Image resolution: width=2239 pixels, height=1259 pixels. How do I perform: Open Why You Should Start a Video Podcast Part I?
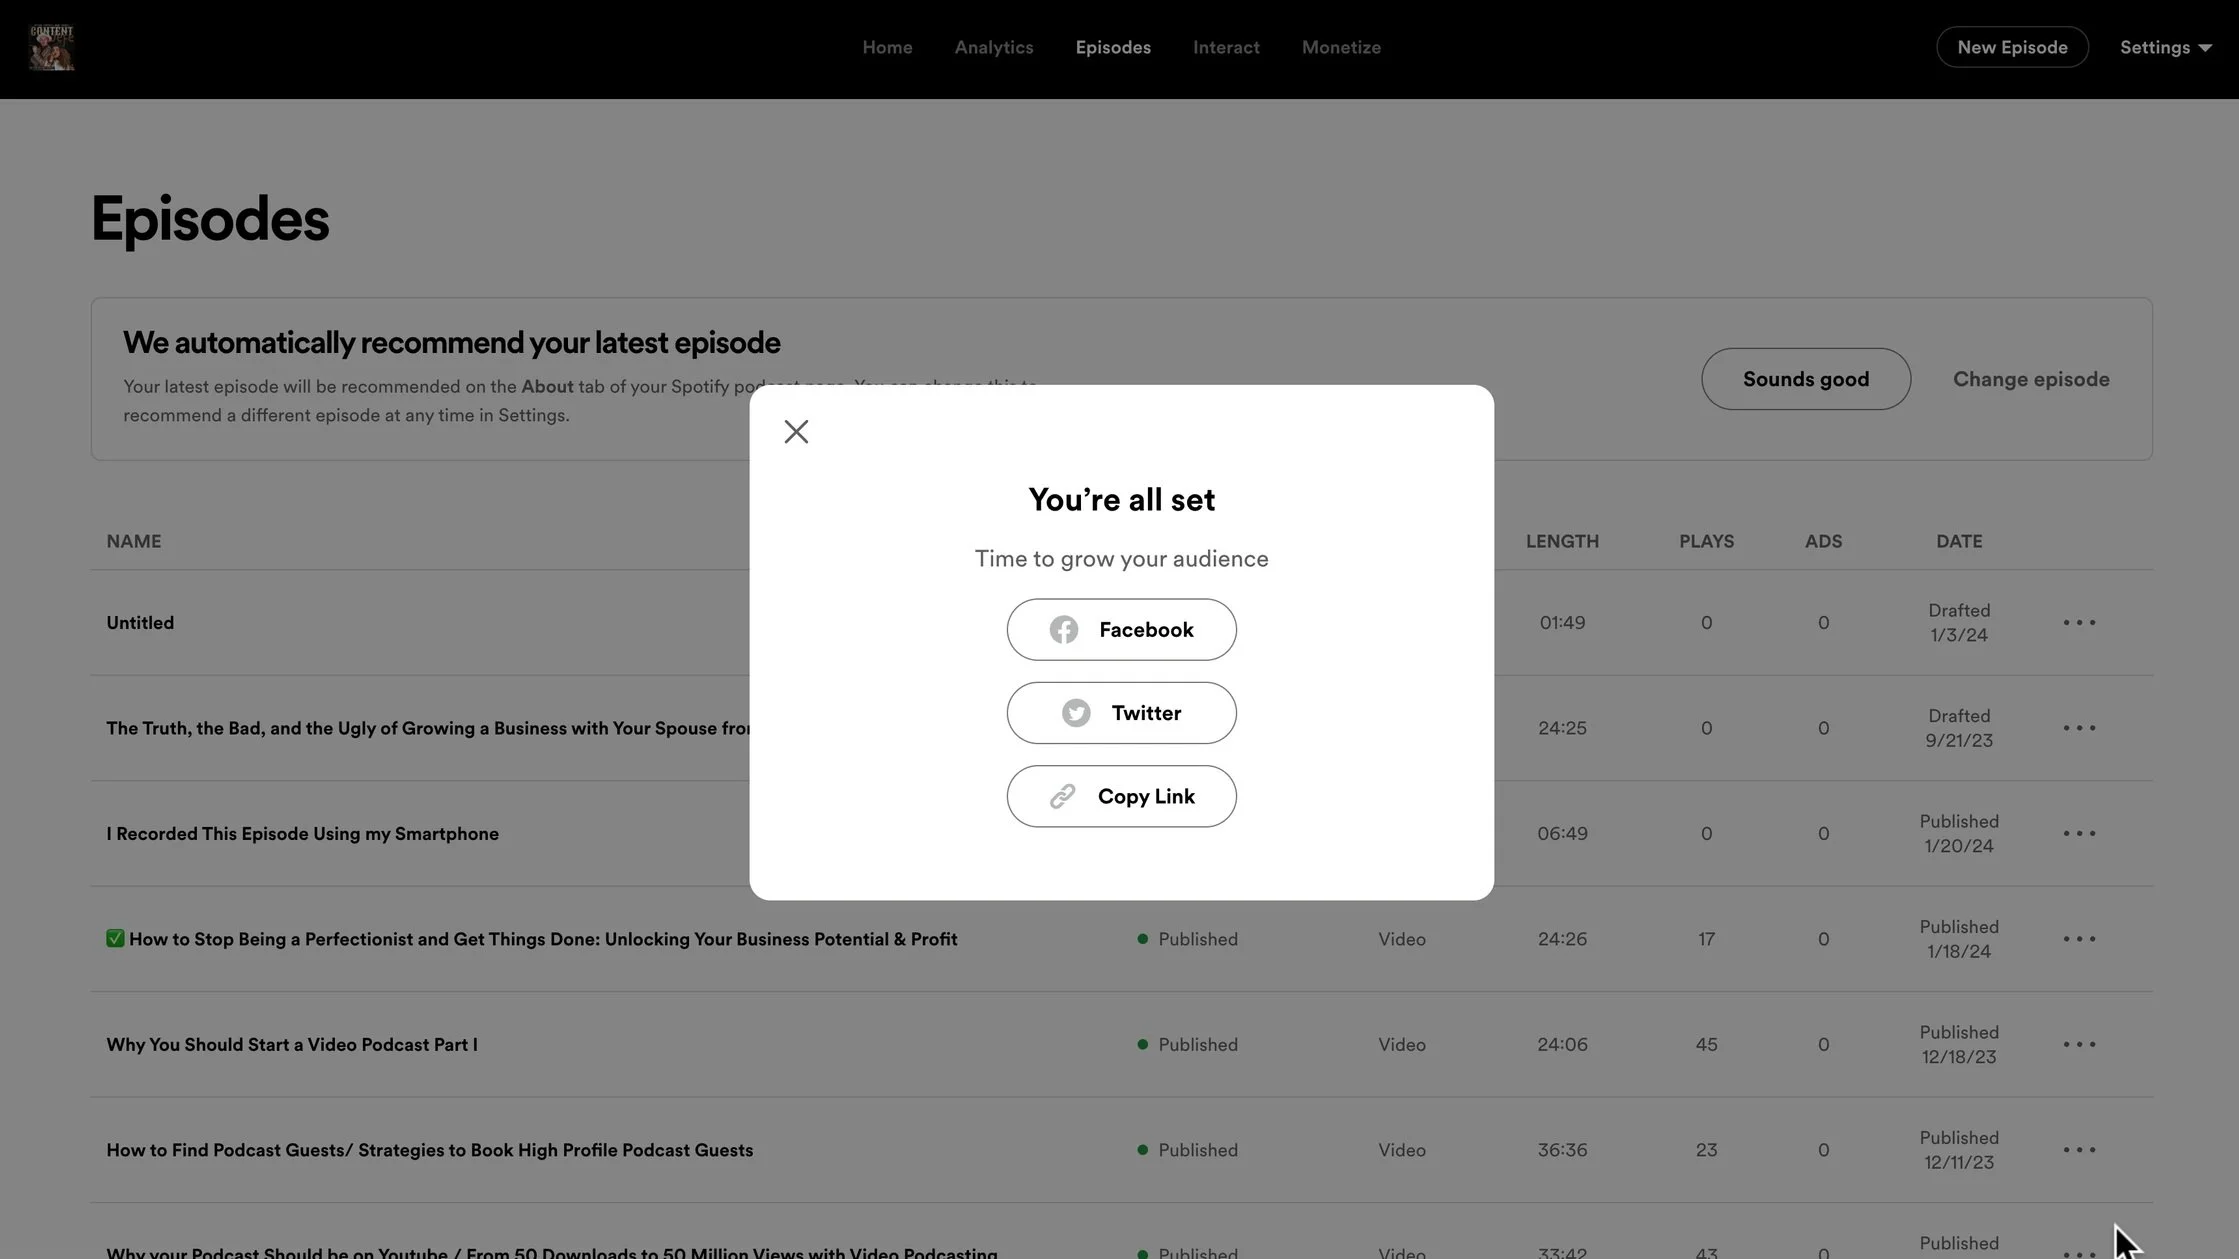tap(292, 1044)
